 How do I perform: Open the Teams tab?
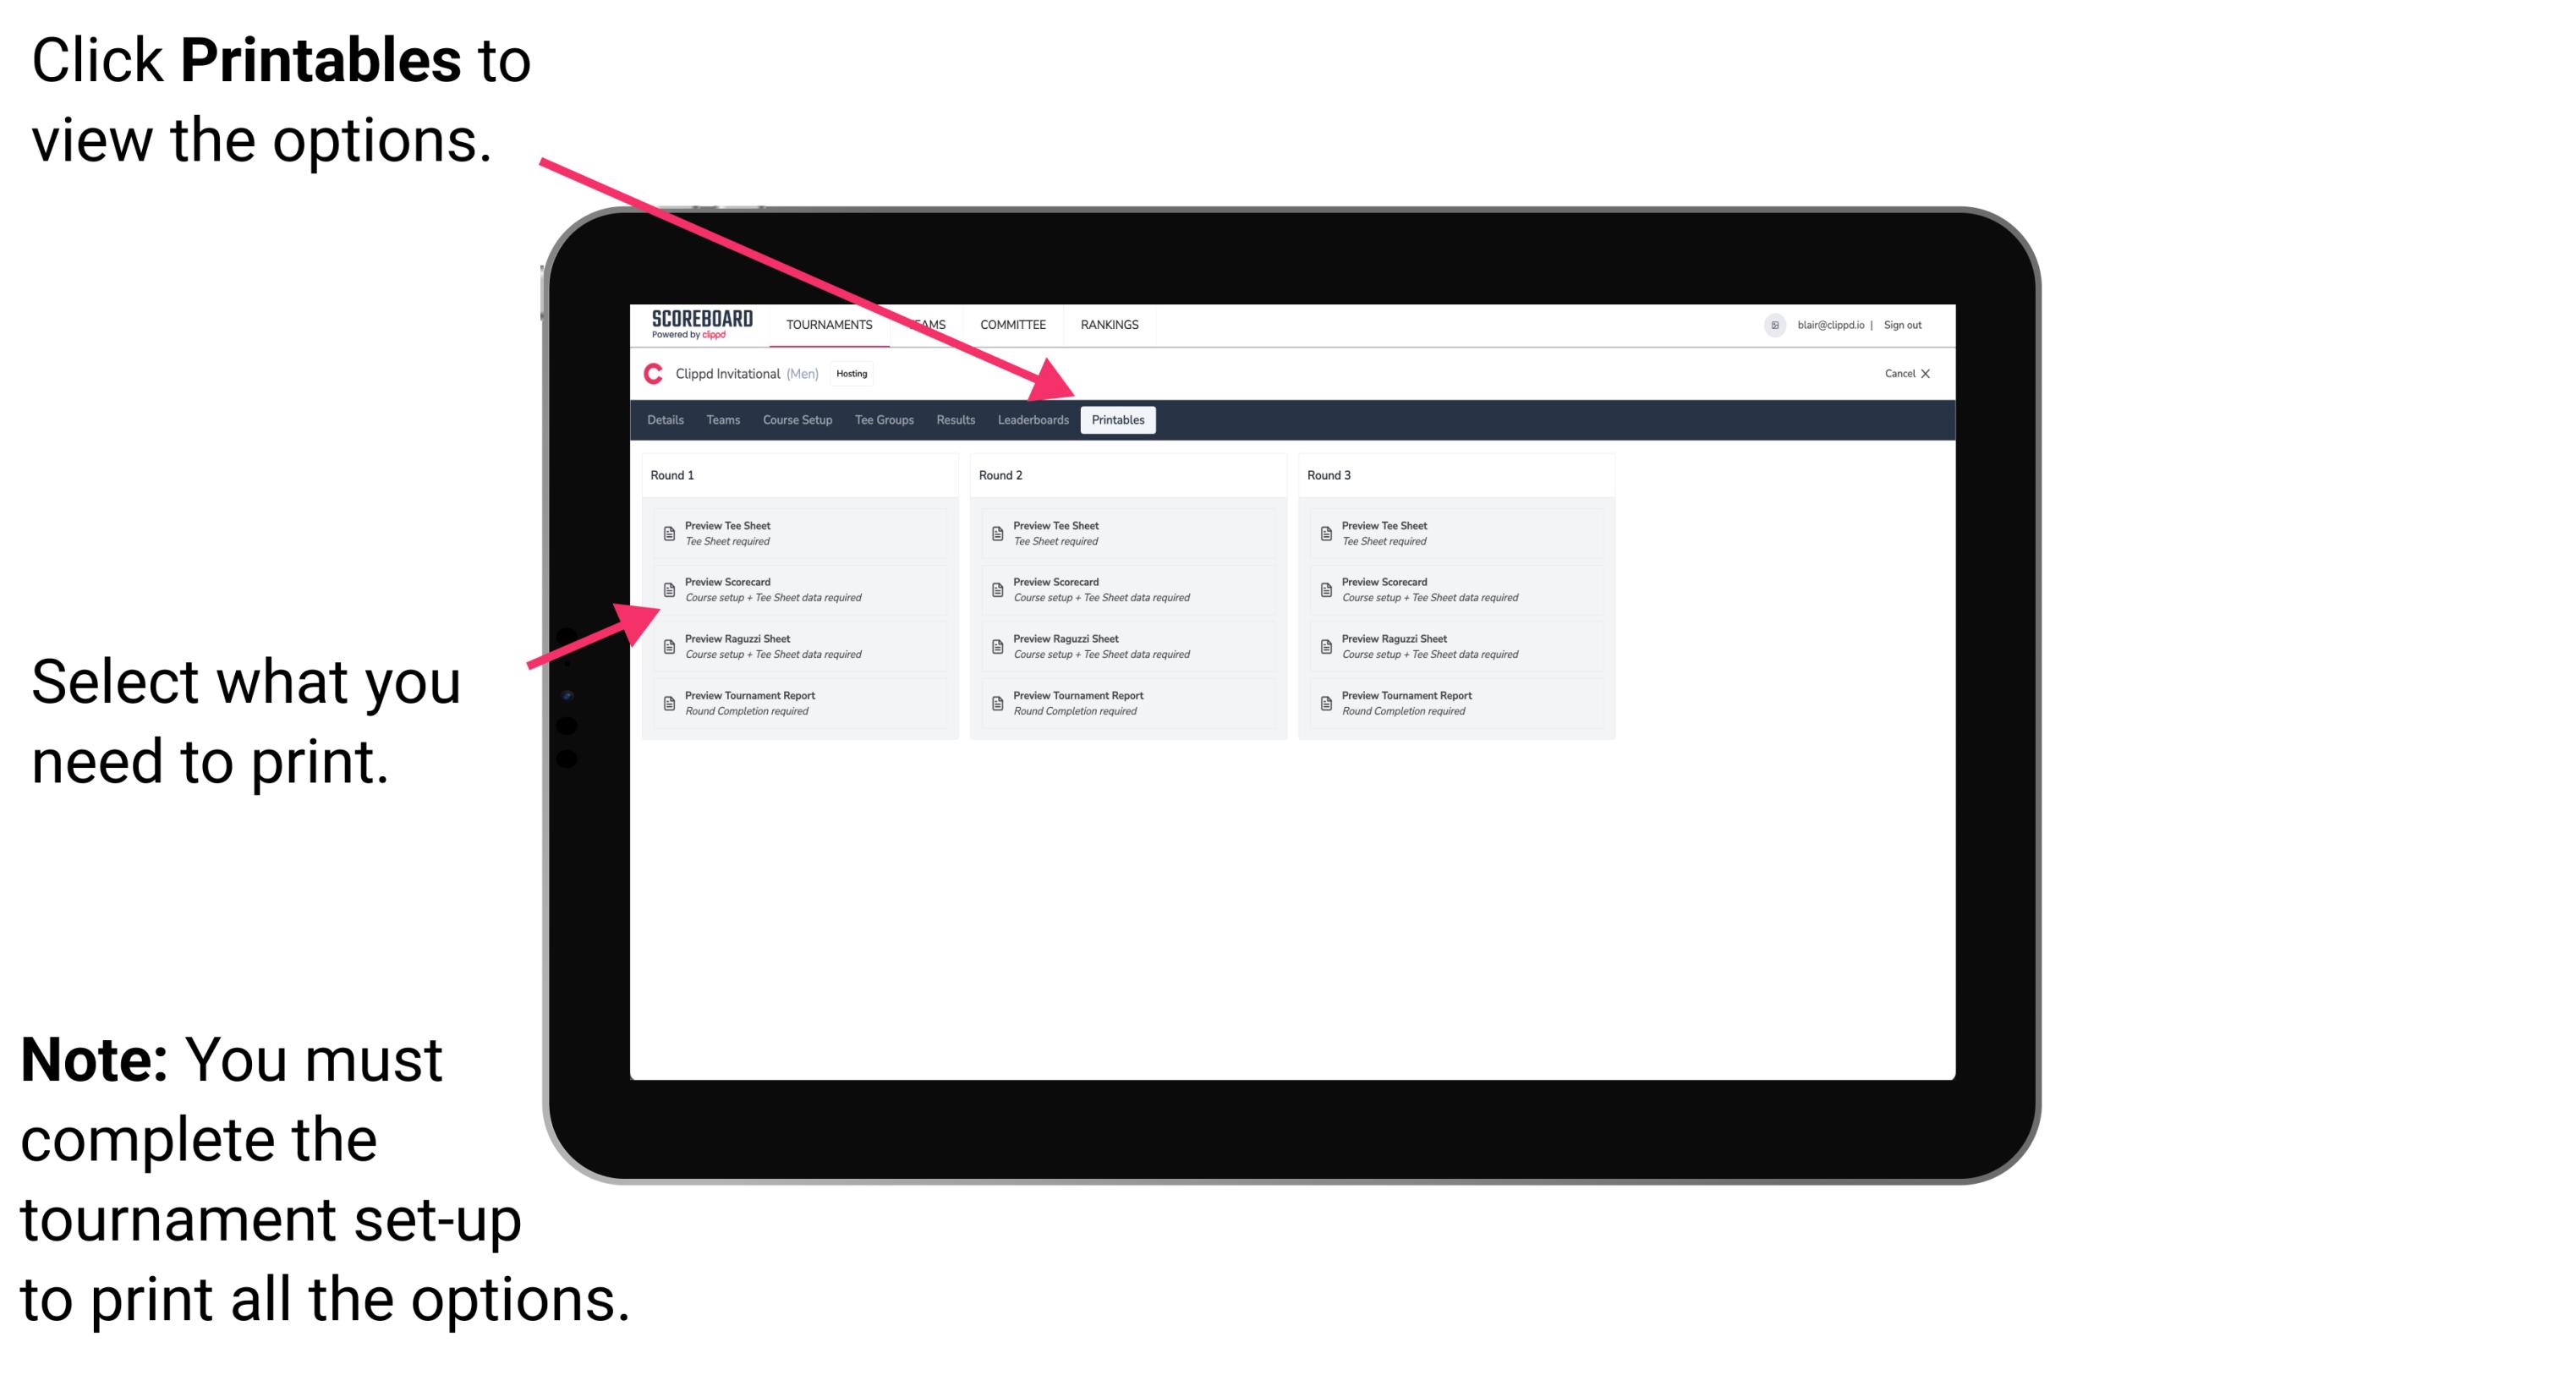[x=707, y=420]
